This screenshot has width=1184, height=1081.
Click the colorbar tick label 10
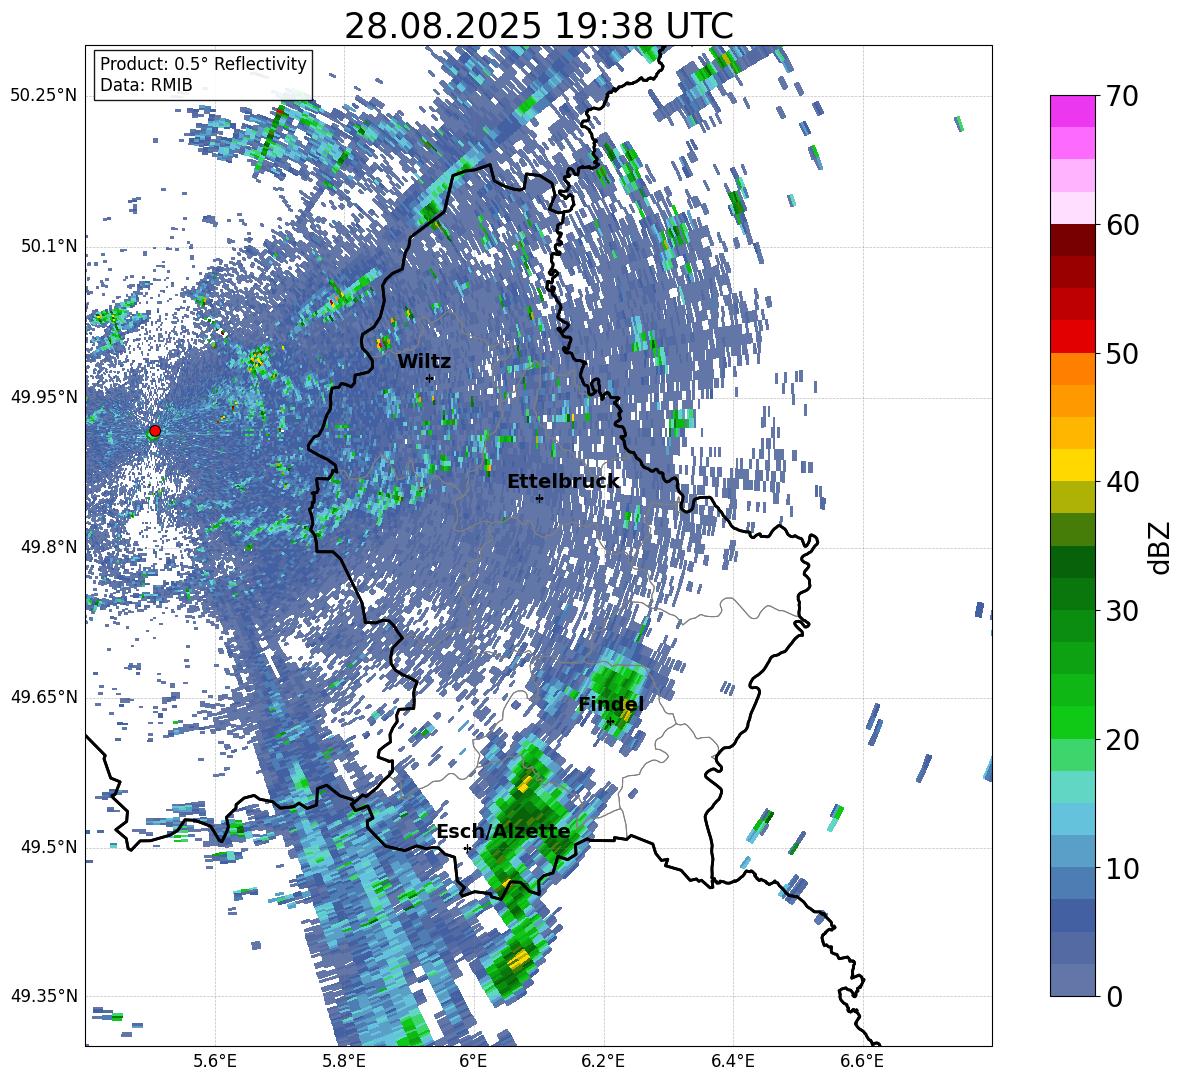pyautogui.click(x=1122, y=868)
